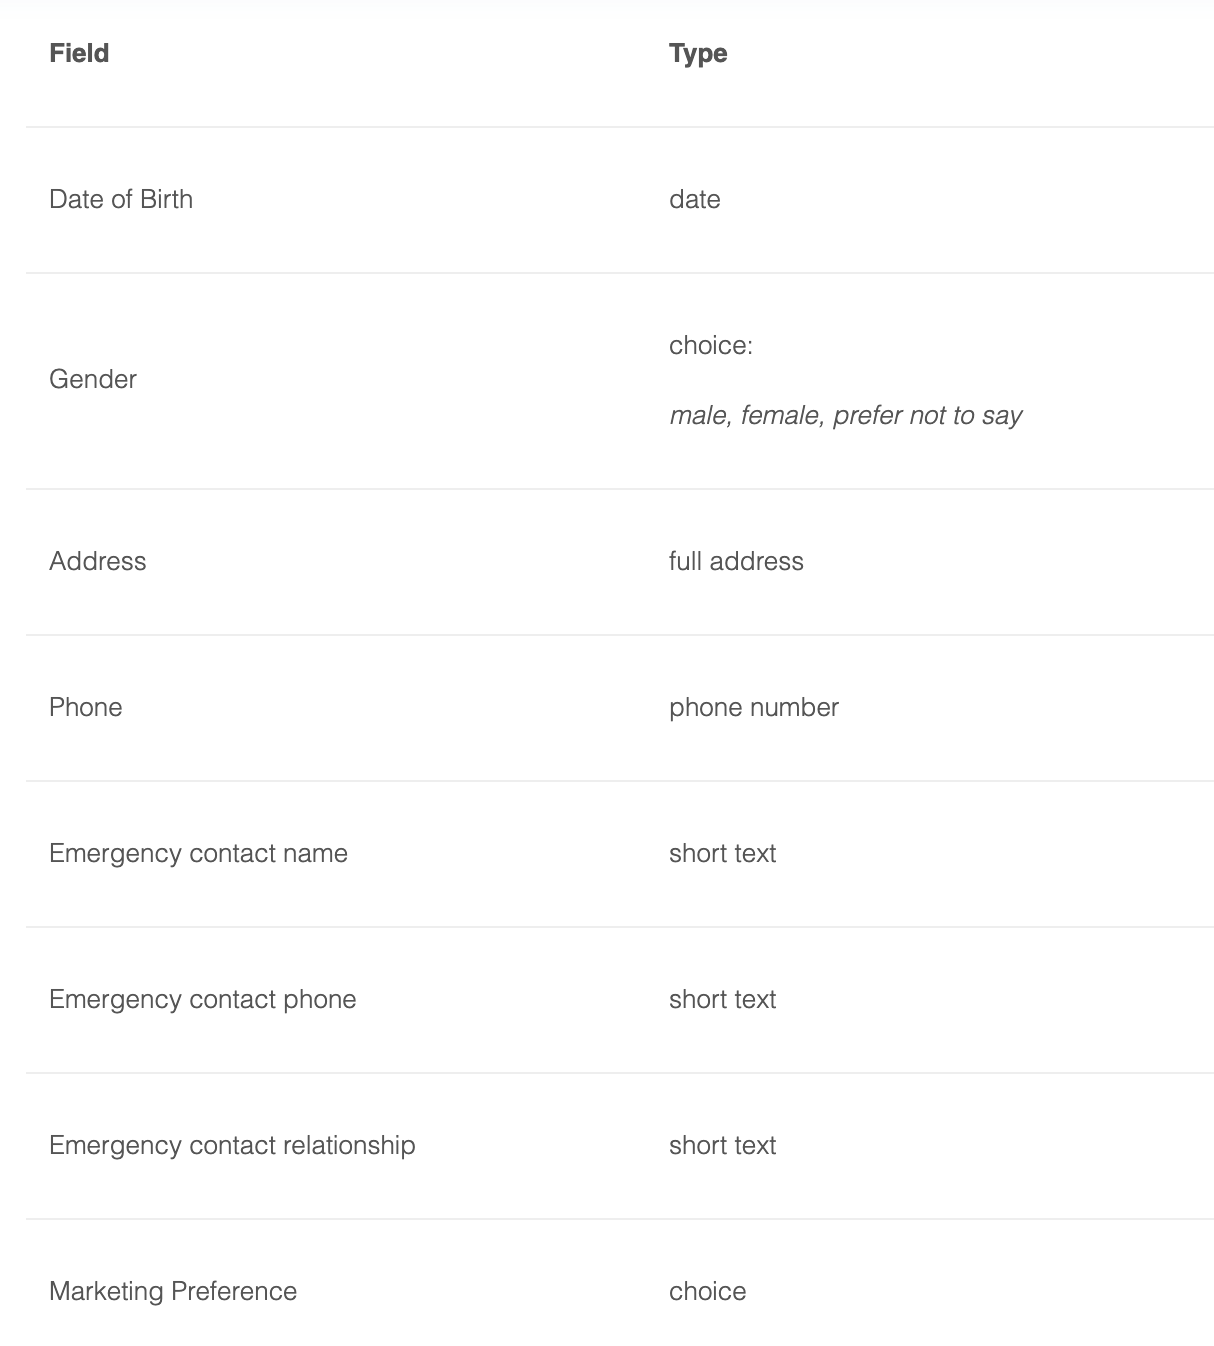Click 'short text' for Emergency contact name
The image size is (1214, 1346).
723,853
